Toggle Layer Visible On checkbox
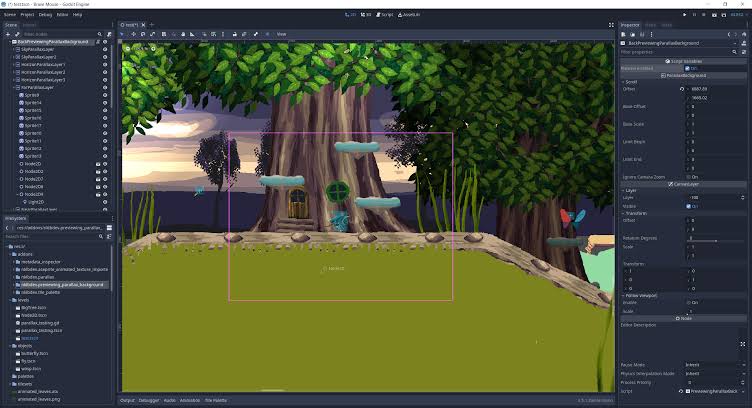 [689, 206]
